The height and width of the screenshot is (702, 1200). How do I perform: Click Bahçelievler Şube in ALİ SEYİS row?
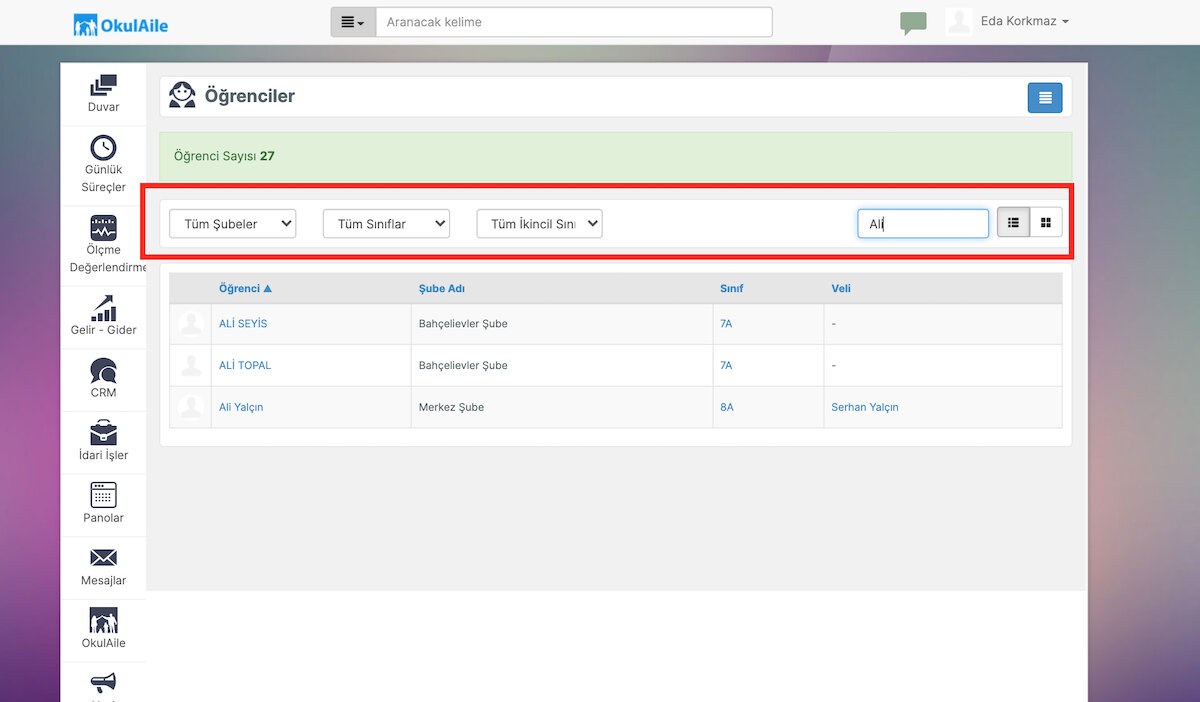pos(463,324)
